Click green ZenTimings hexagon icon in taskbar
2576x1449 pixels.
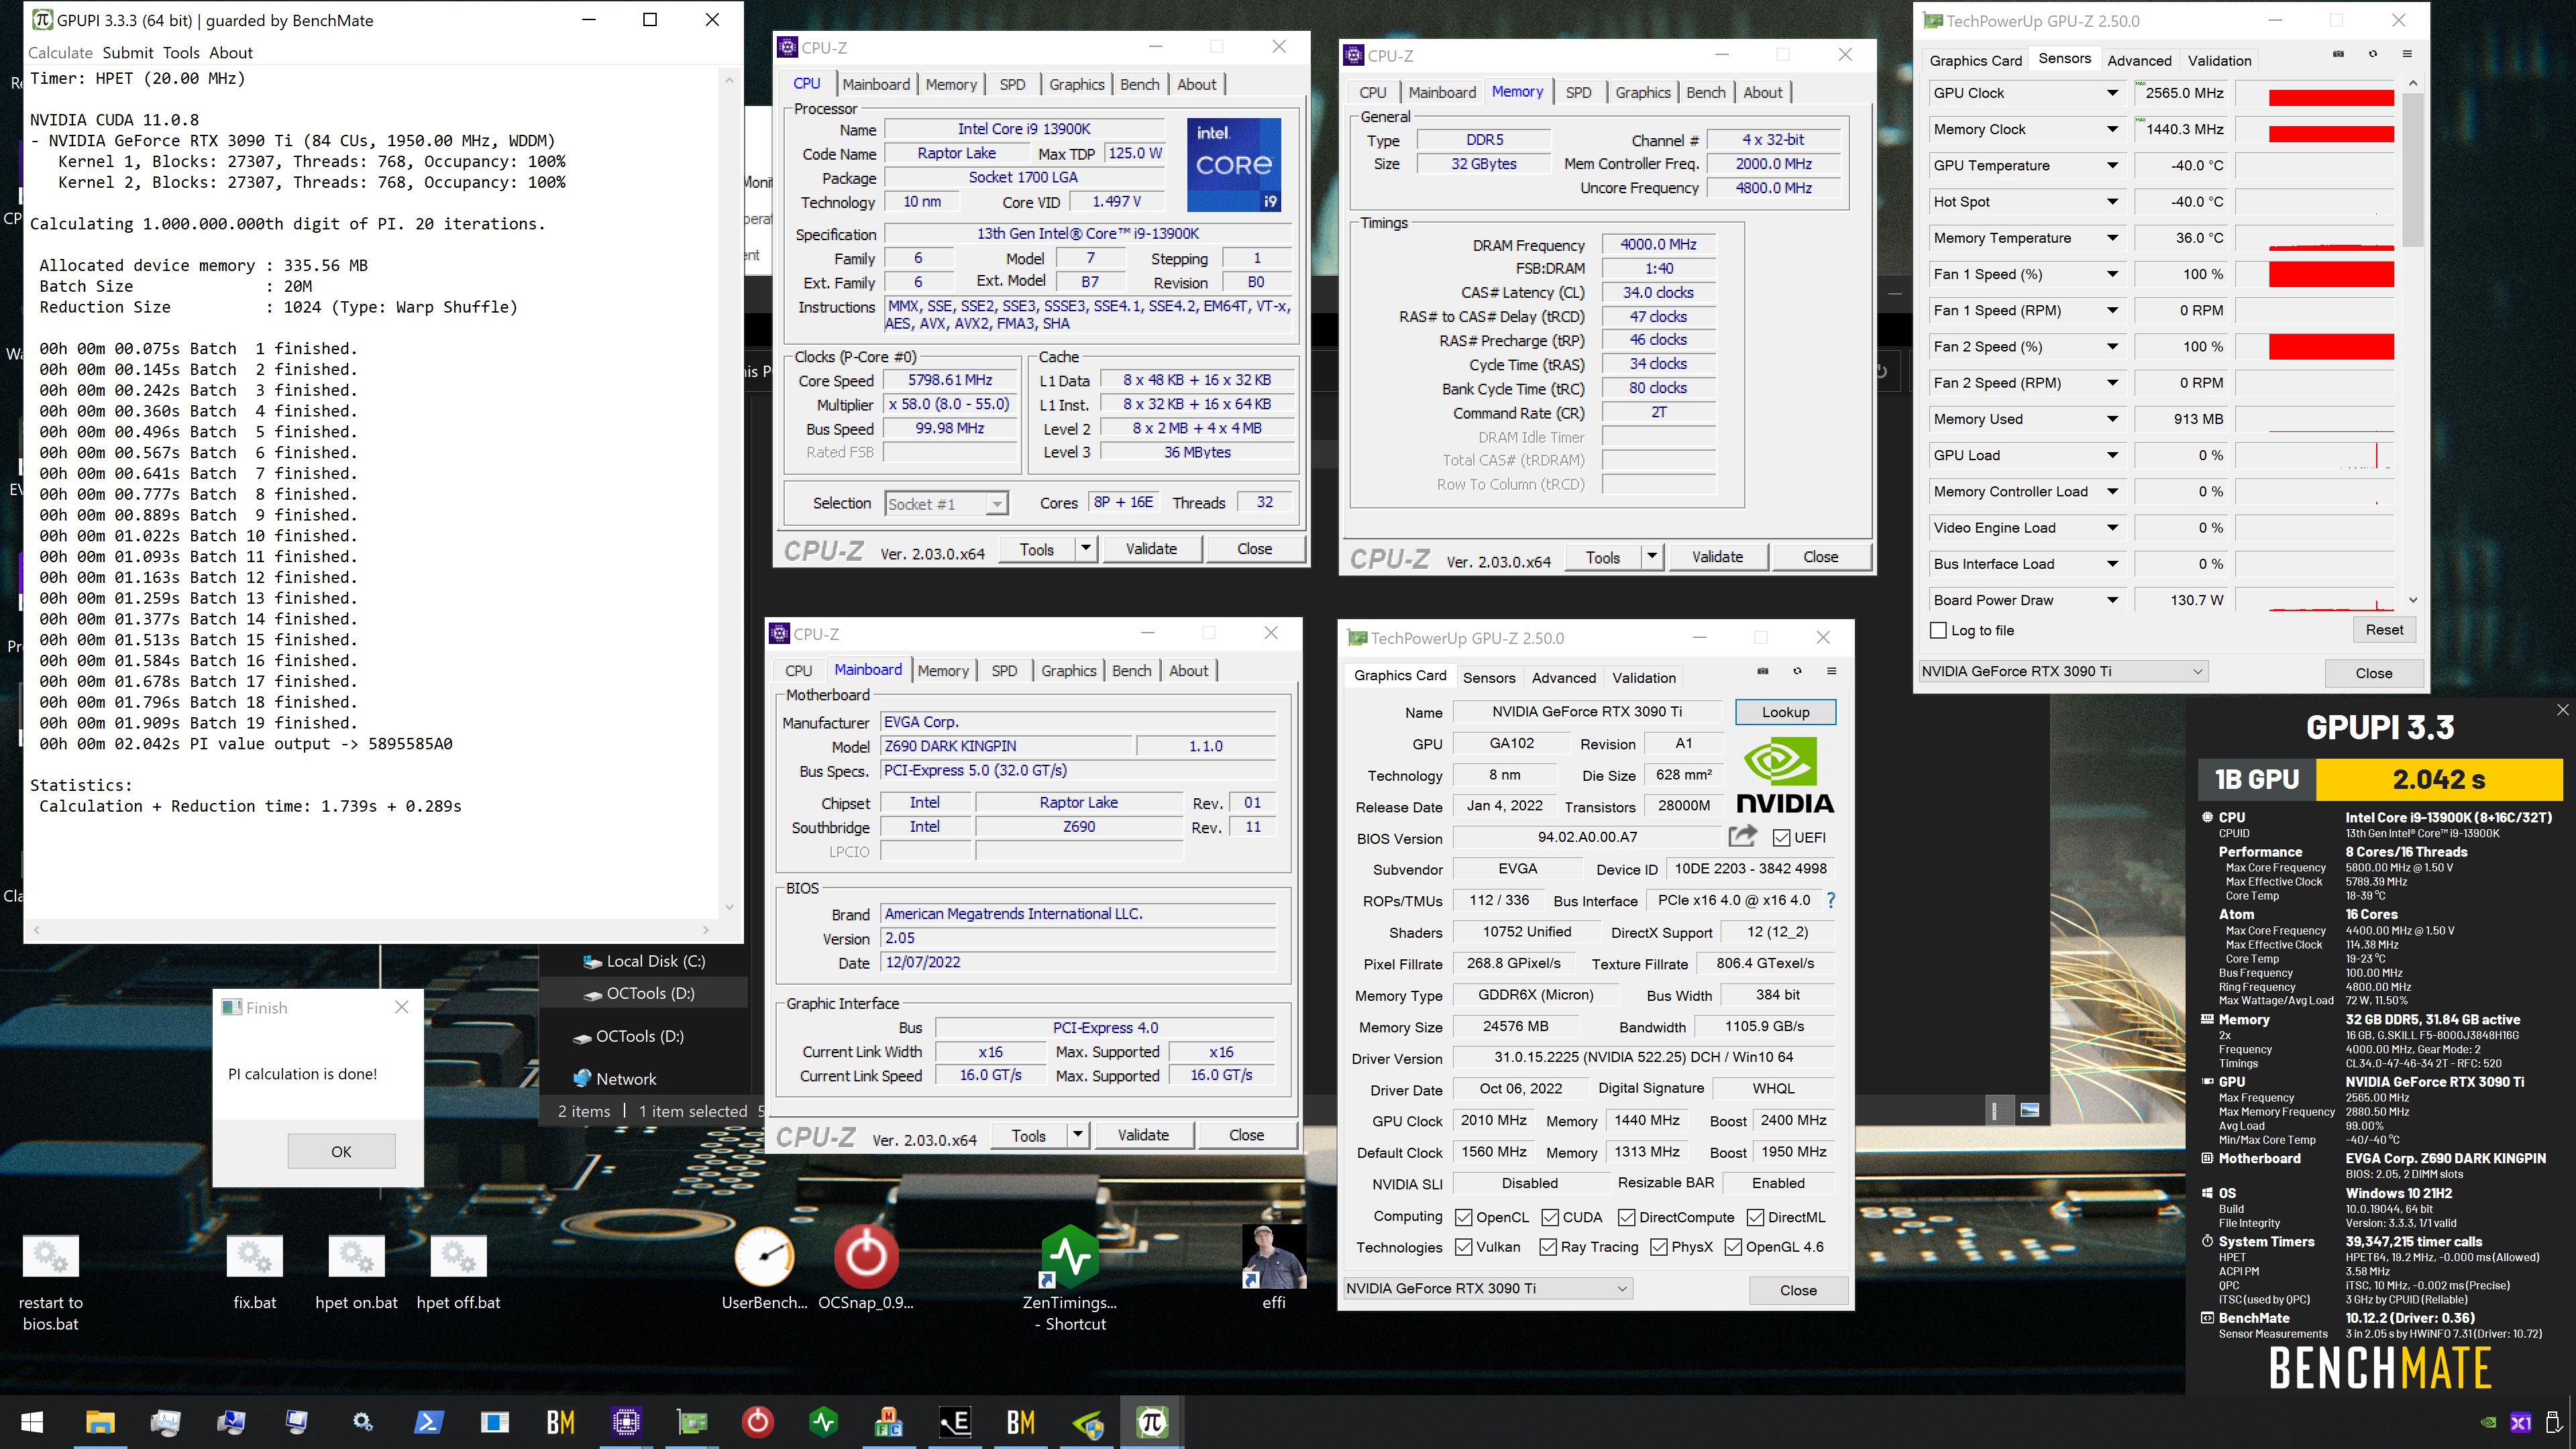(824, 1421)
